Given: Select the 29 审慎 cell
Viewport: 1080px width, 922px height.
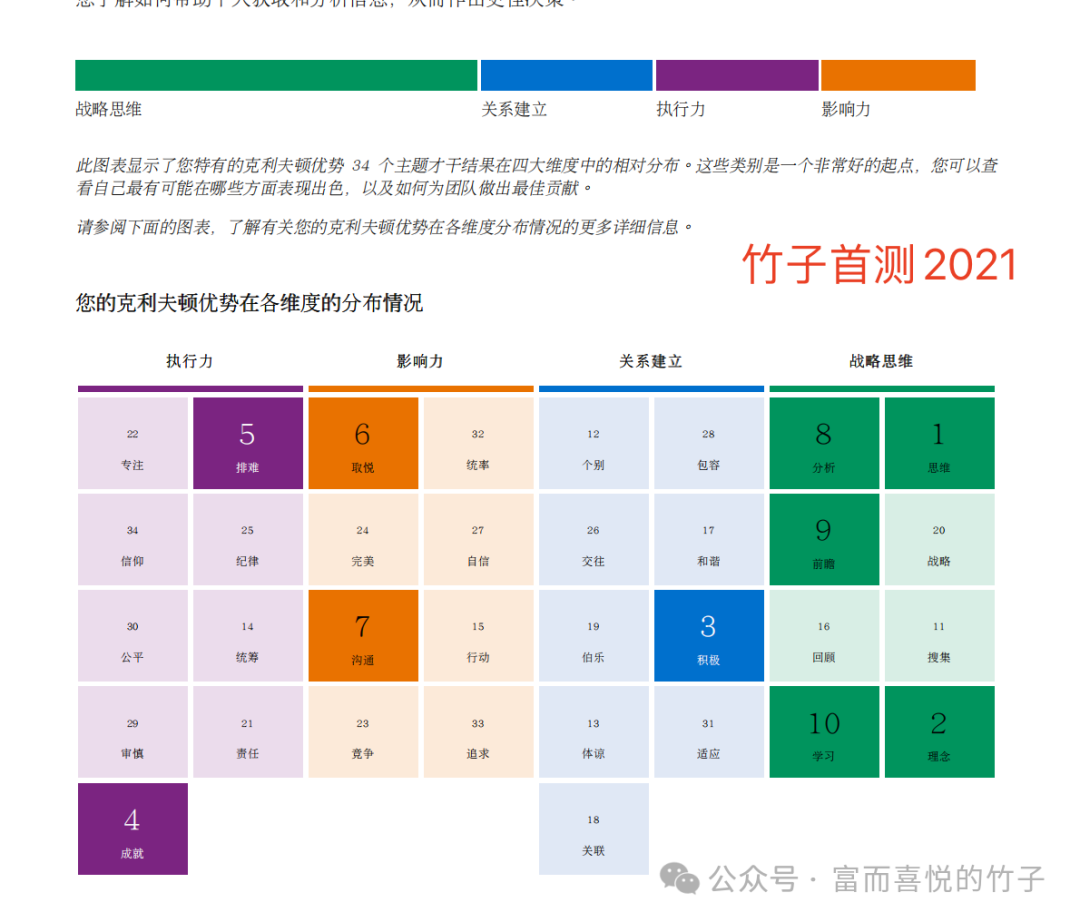Looking at the screenshot, I should point(133,732).
